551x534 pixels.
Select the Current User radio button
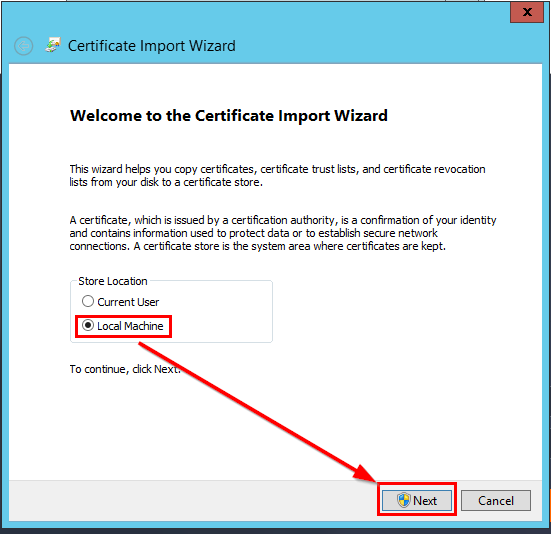point(88,301)
